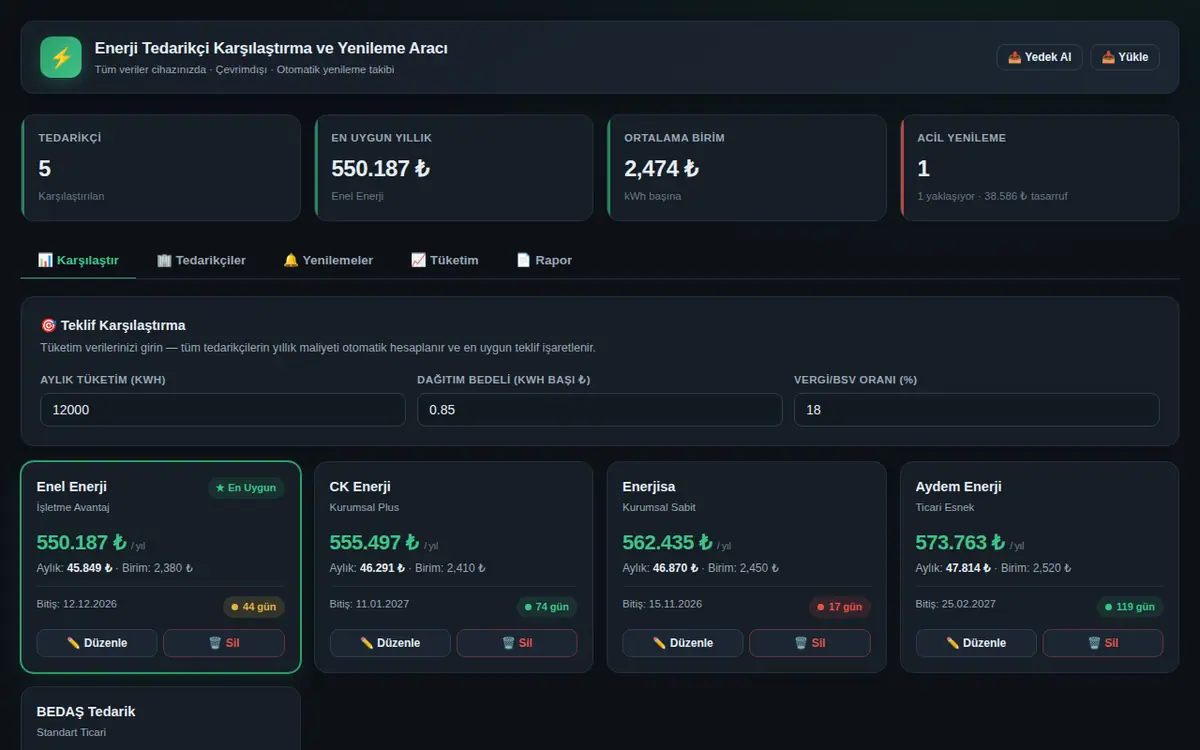Image resolution: width=1200 pixels, height=750 pixels.
Task: Delete the Enel Enerji offer
Action: [x=224, y=643]
